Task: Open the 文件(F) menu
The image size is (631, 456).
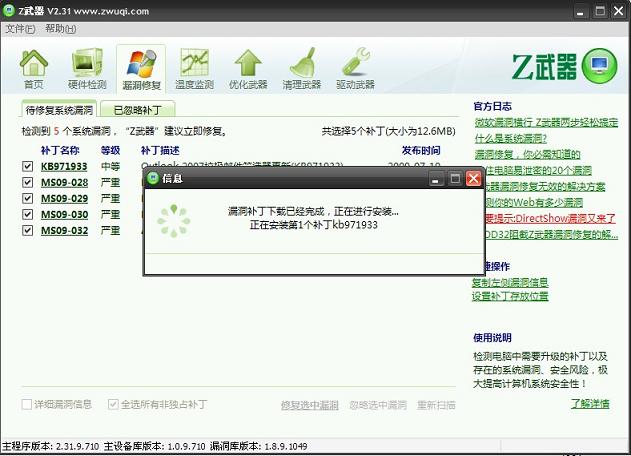Action: 20,29
